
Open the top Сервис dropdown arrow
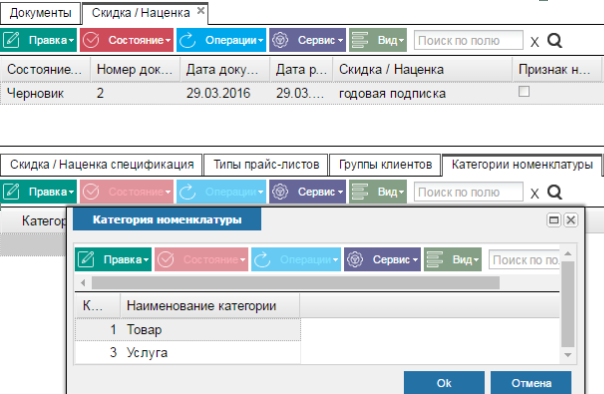click(340, 40)
